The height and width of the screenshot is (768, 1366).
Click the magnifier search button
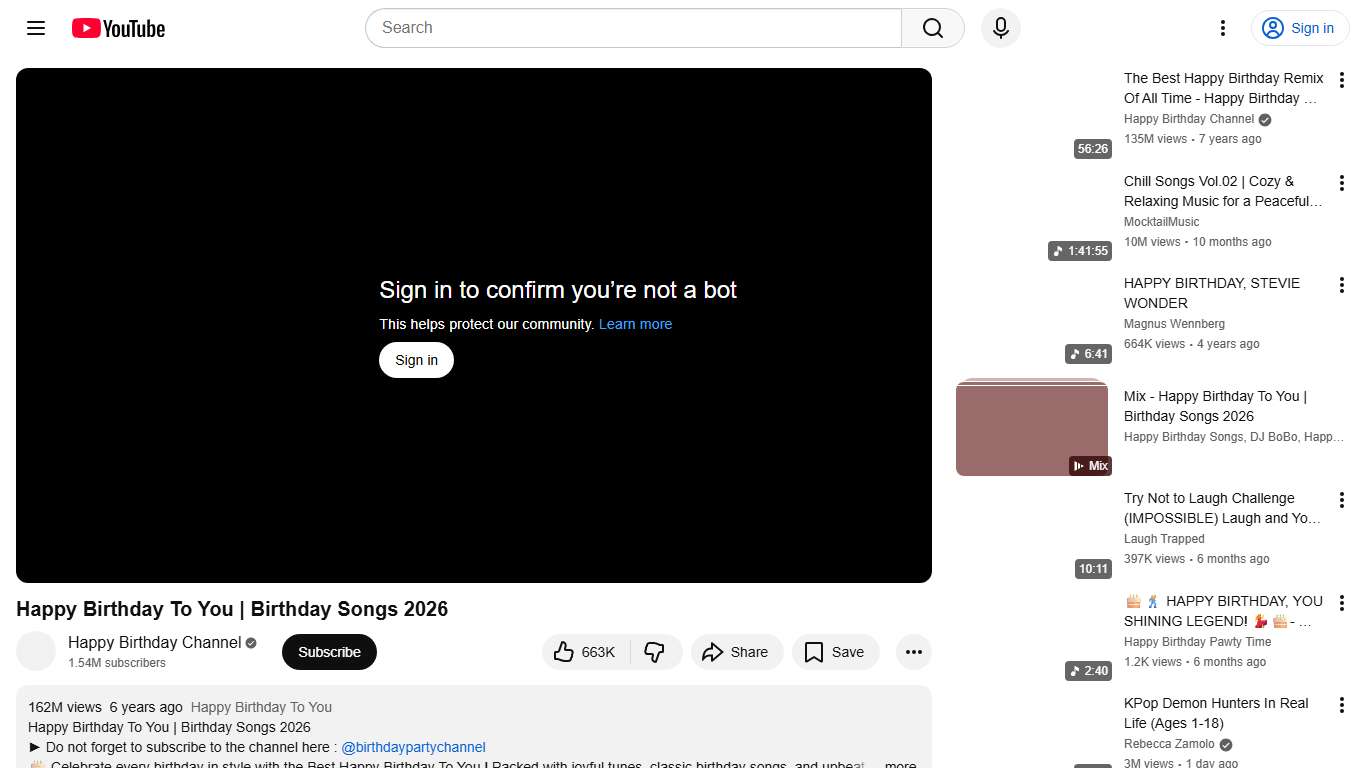932,28
